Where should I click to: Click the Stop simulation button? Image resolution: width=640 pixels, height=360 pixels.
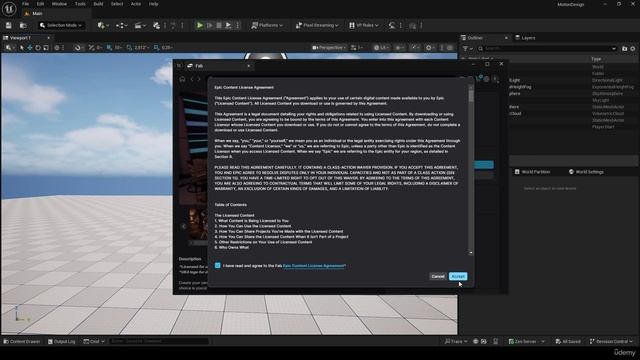(x=219, y=25)
